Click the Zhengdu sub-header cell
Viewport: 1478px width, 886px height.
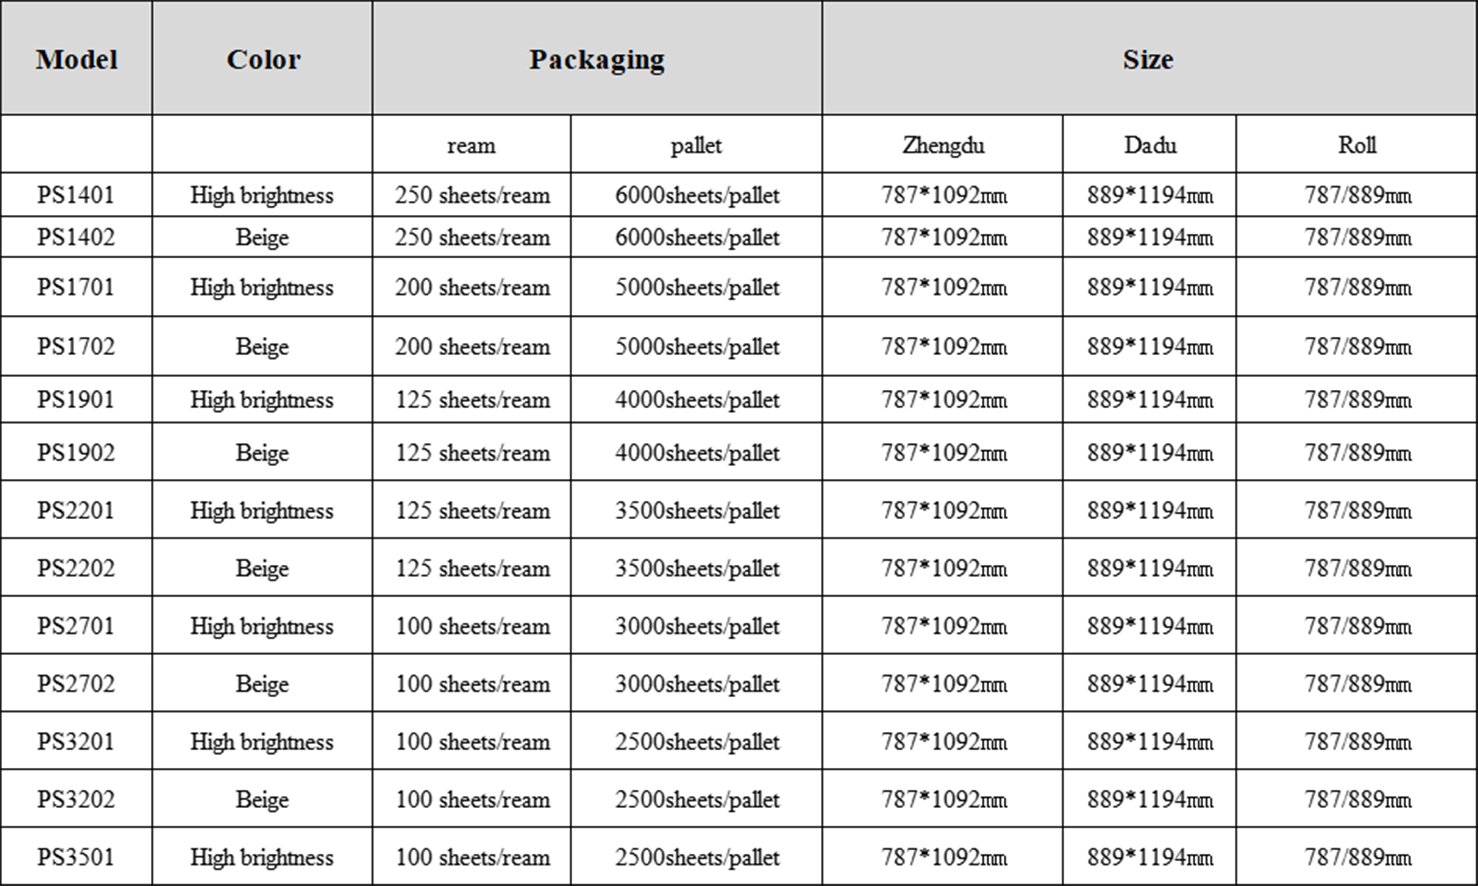click(x=943, y=145)
